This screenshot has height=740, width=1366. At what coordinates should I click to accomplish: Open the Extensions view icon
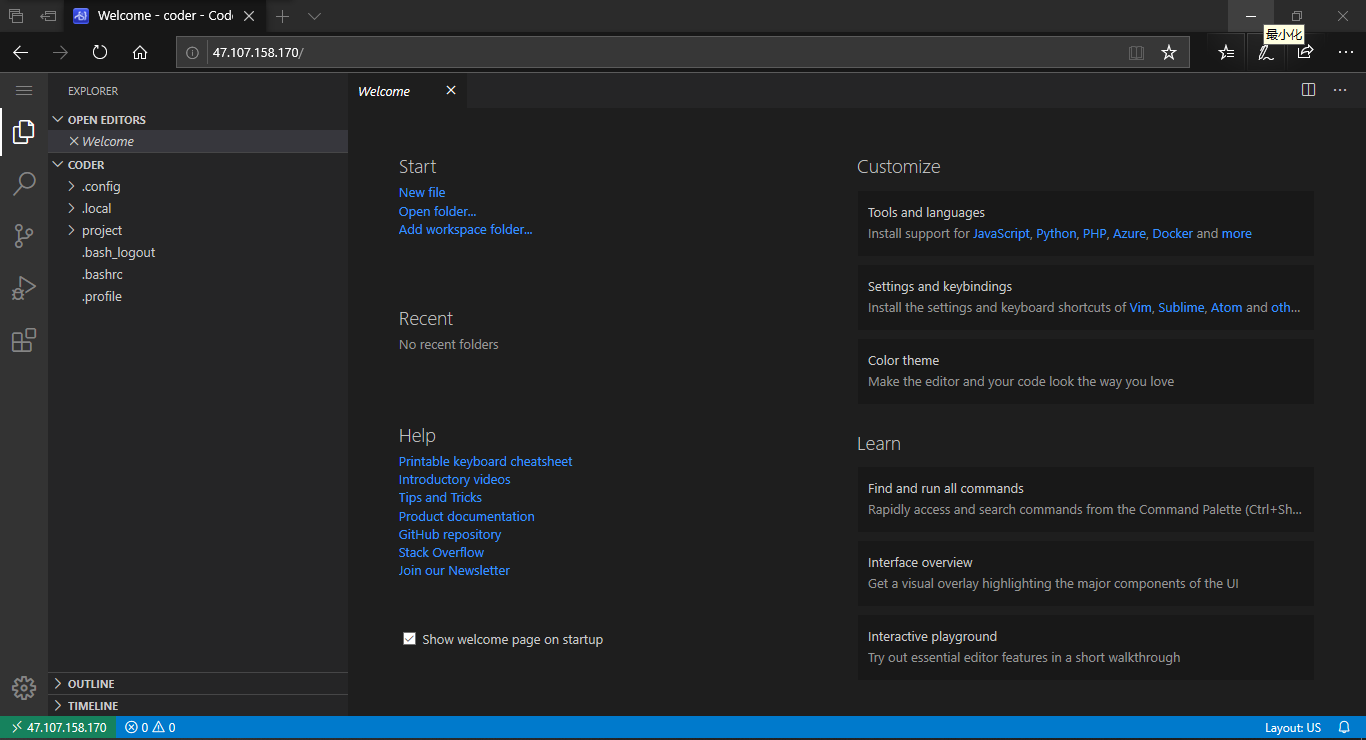coord(24,340)
